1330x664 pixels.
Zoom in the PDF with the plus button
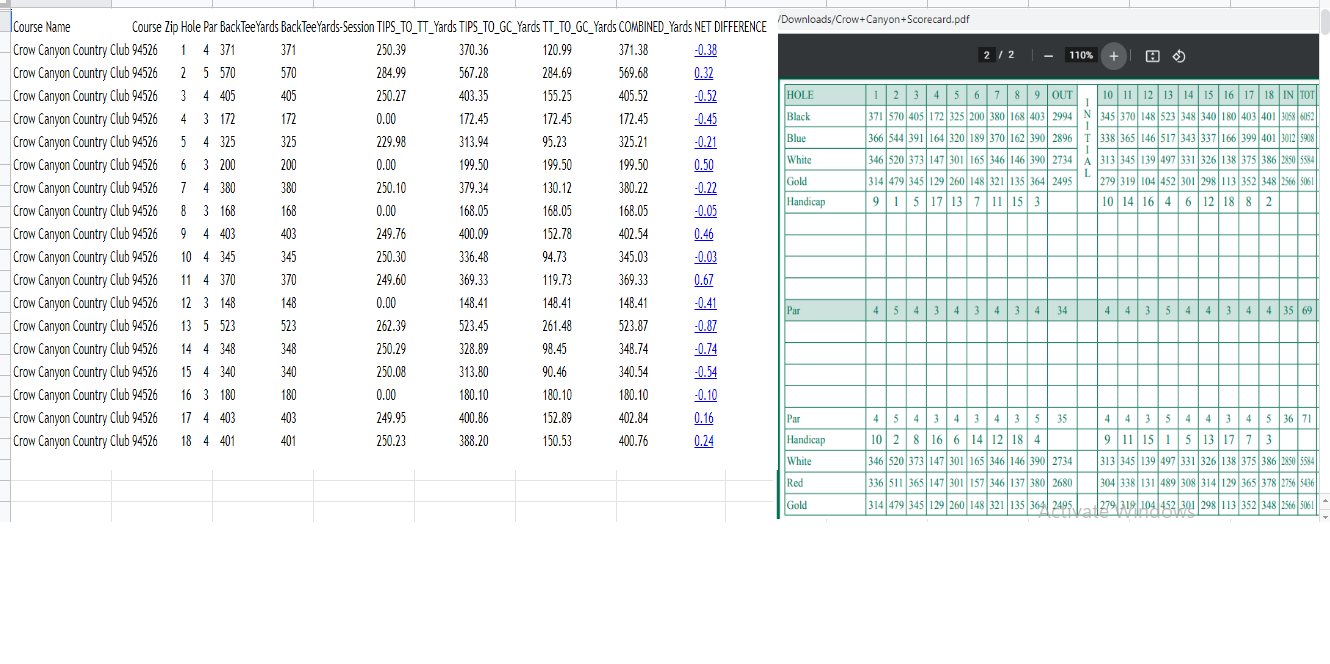coord(1114,56)
